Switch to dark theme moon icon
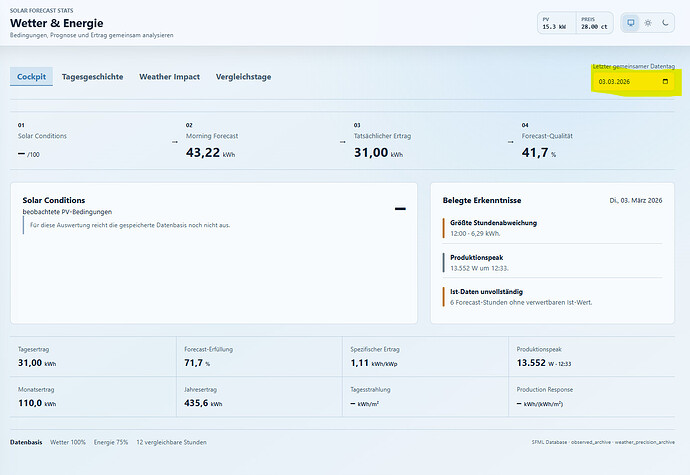 point(665,23)
